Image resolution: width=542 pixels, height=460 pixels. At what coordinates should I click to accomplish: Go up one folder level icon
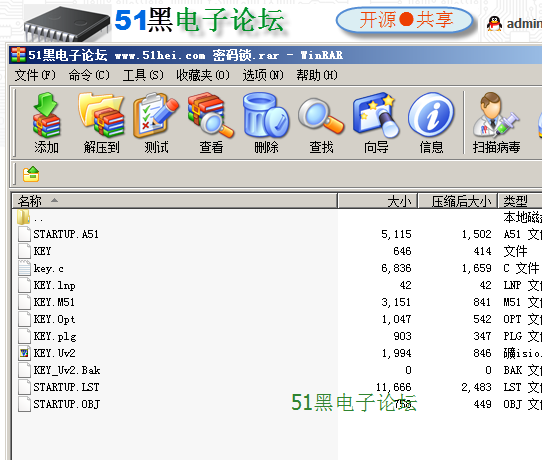(x=31, y=174)
